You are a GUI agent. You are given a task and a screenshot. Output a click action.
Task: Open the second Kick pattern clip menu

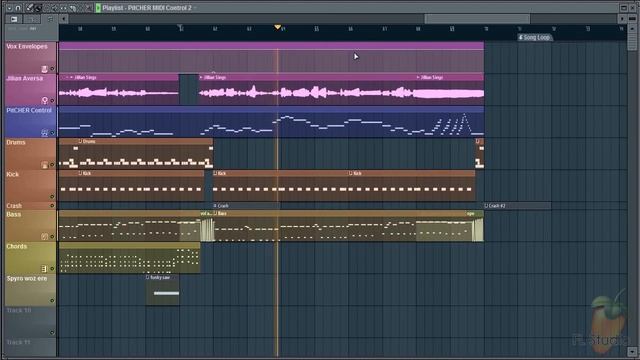coord(215,173)
